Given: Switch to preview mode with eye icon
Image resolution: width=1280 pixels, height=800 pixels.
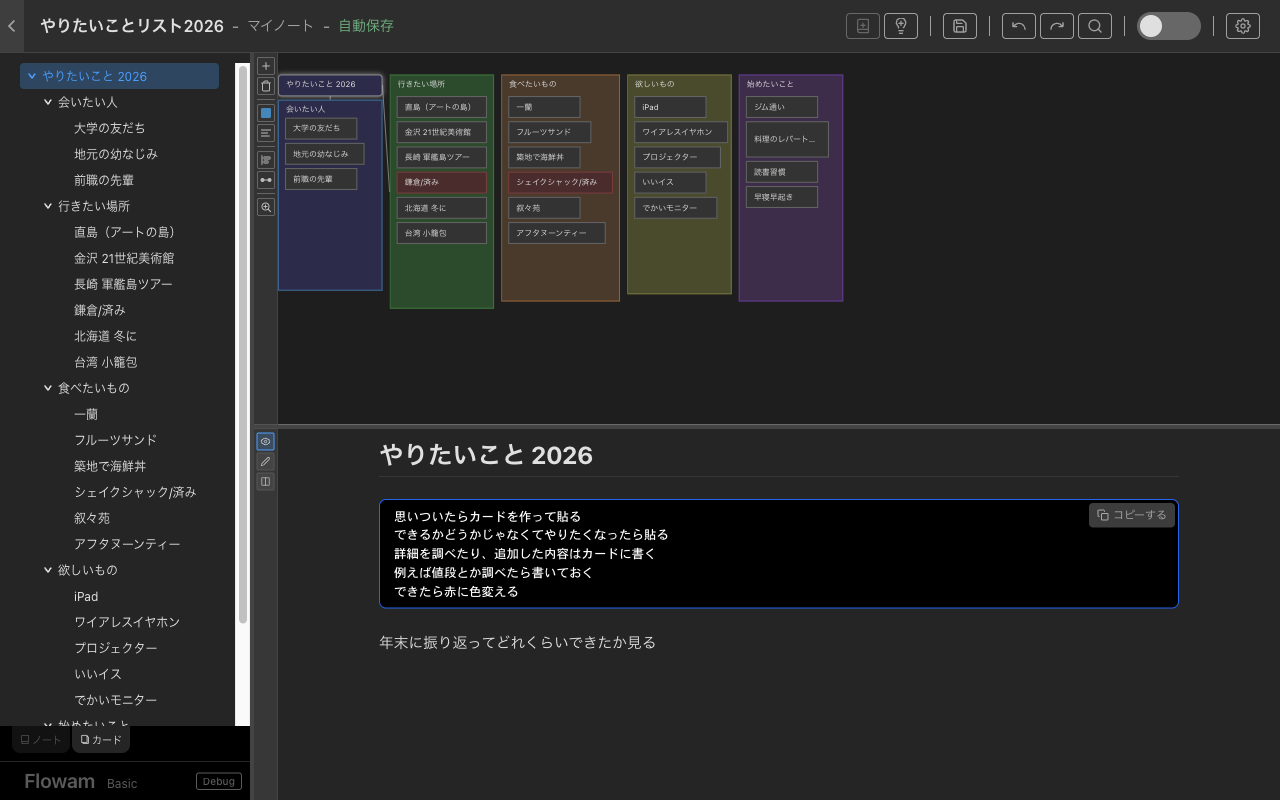Looking at the screenshot, I should (x=265, y=441).
